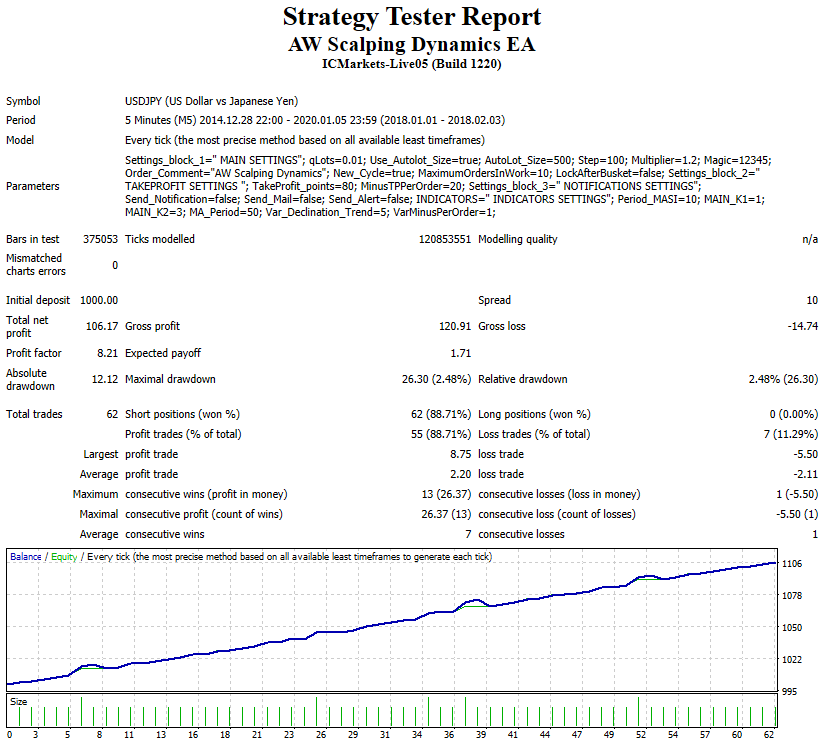The image size is (830, 746).
Task: Select Largest loss trade value -5.50
Action: coord(805,454)
